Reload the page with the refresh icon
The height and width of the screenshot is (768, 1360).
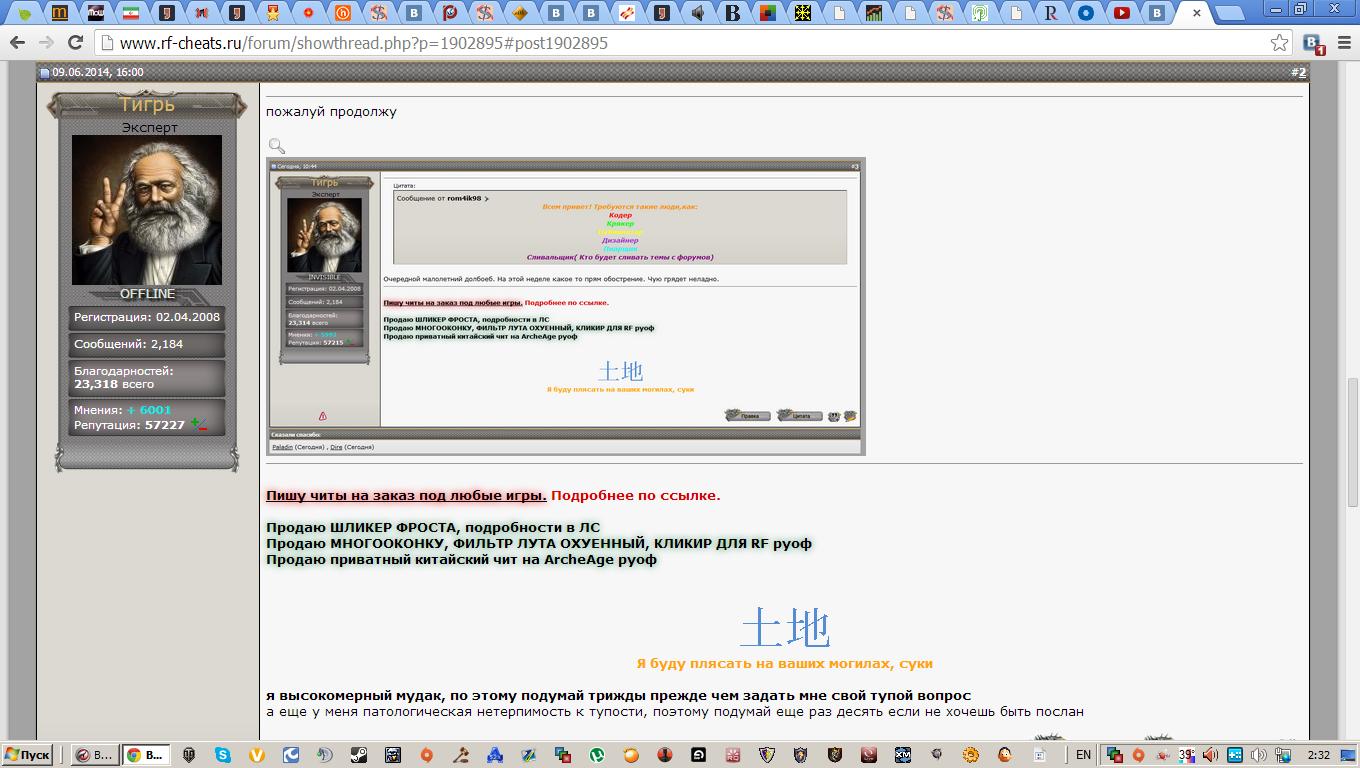[75, 43]
